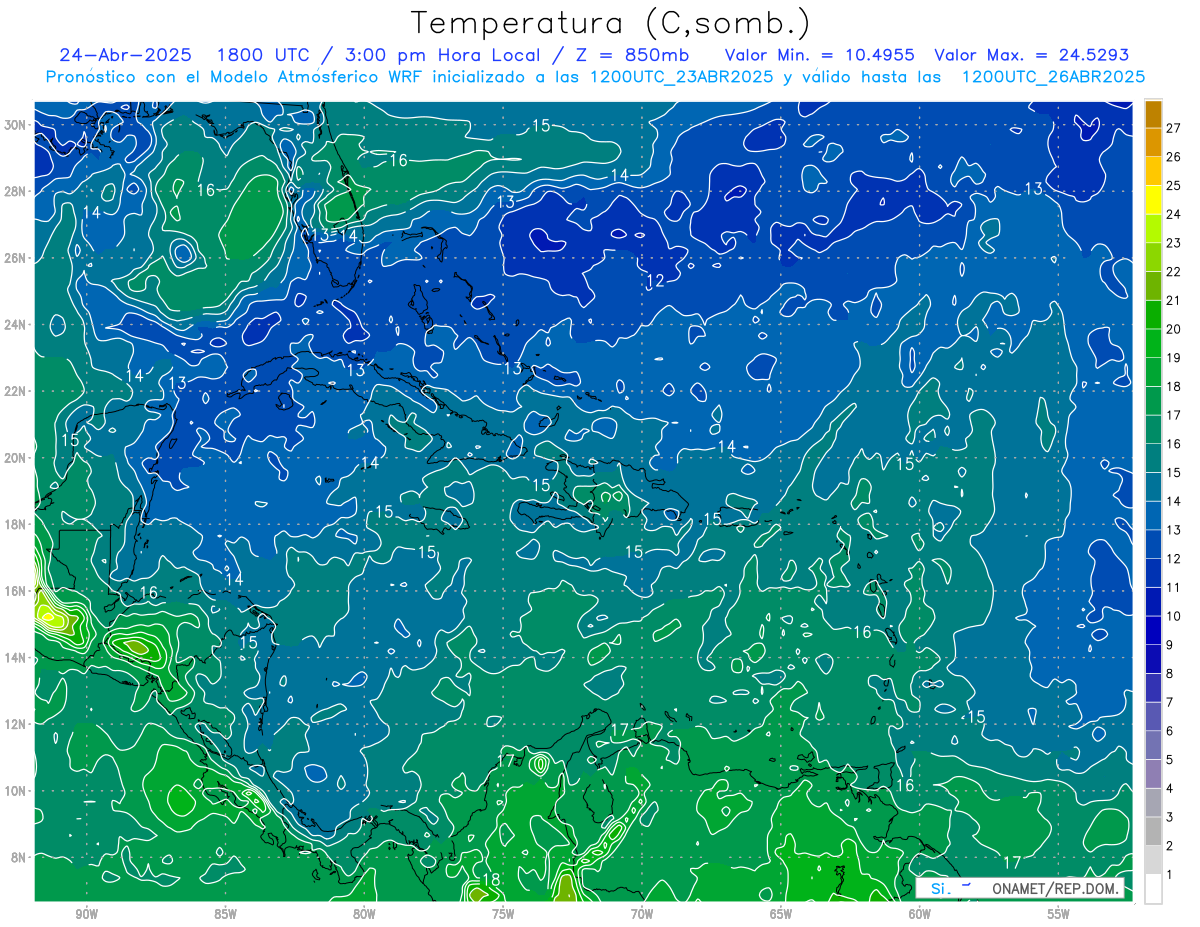
Task: Click the colorbar label '25'
Action: tap(1174, 185)
